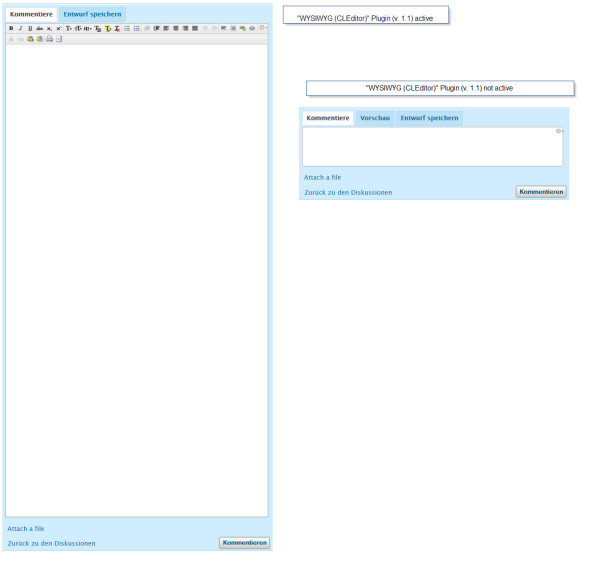Click inside the large WYSIWYG text area
Viewport: 600px width, 566px height.
tap(137, 281)
